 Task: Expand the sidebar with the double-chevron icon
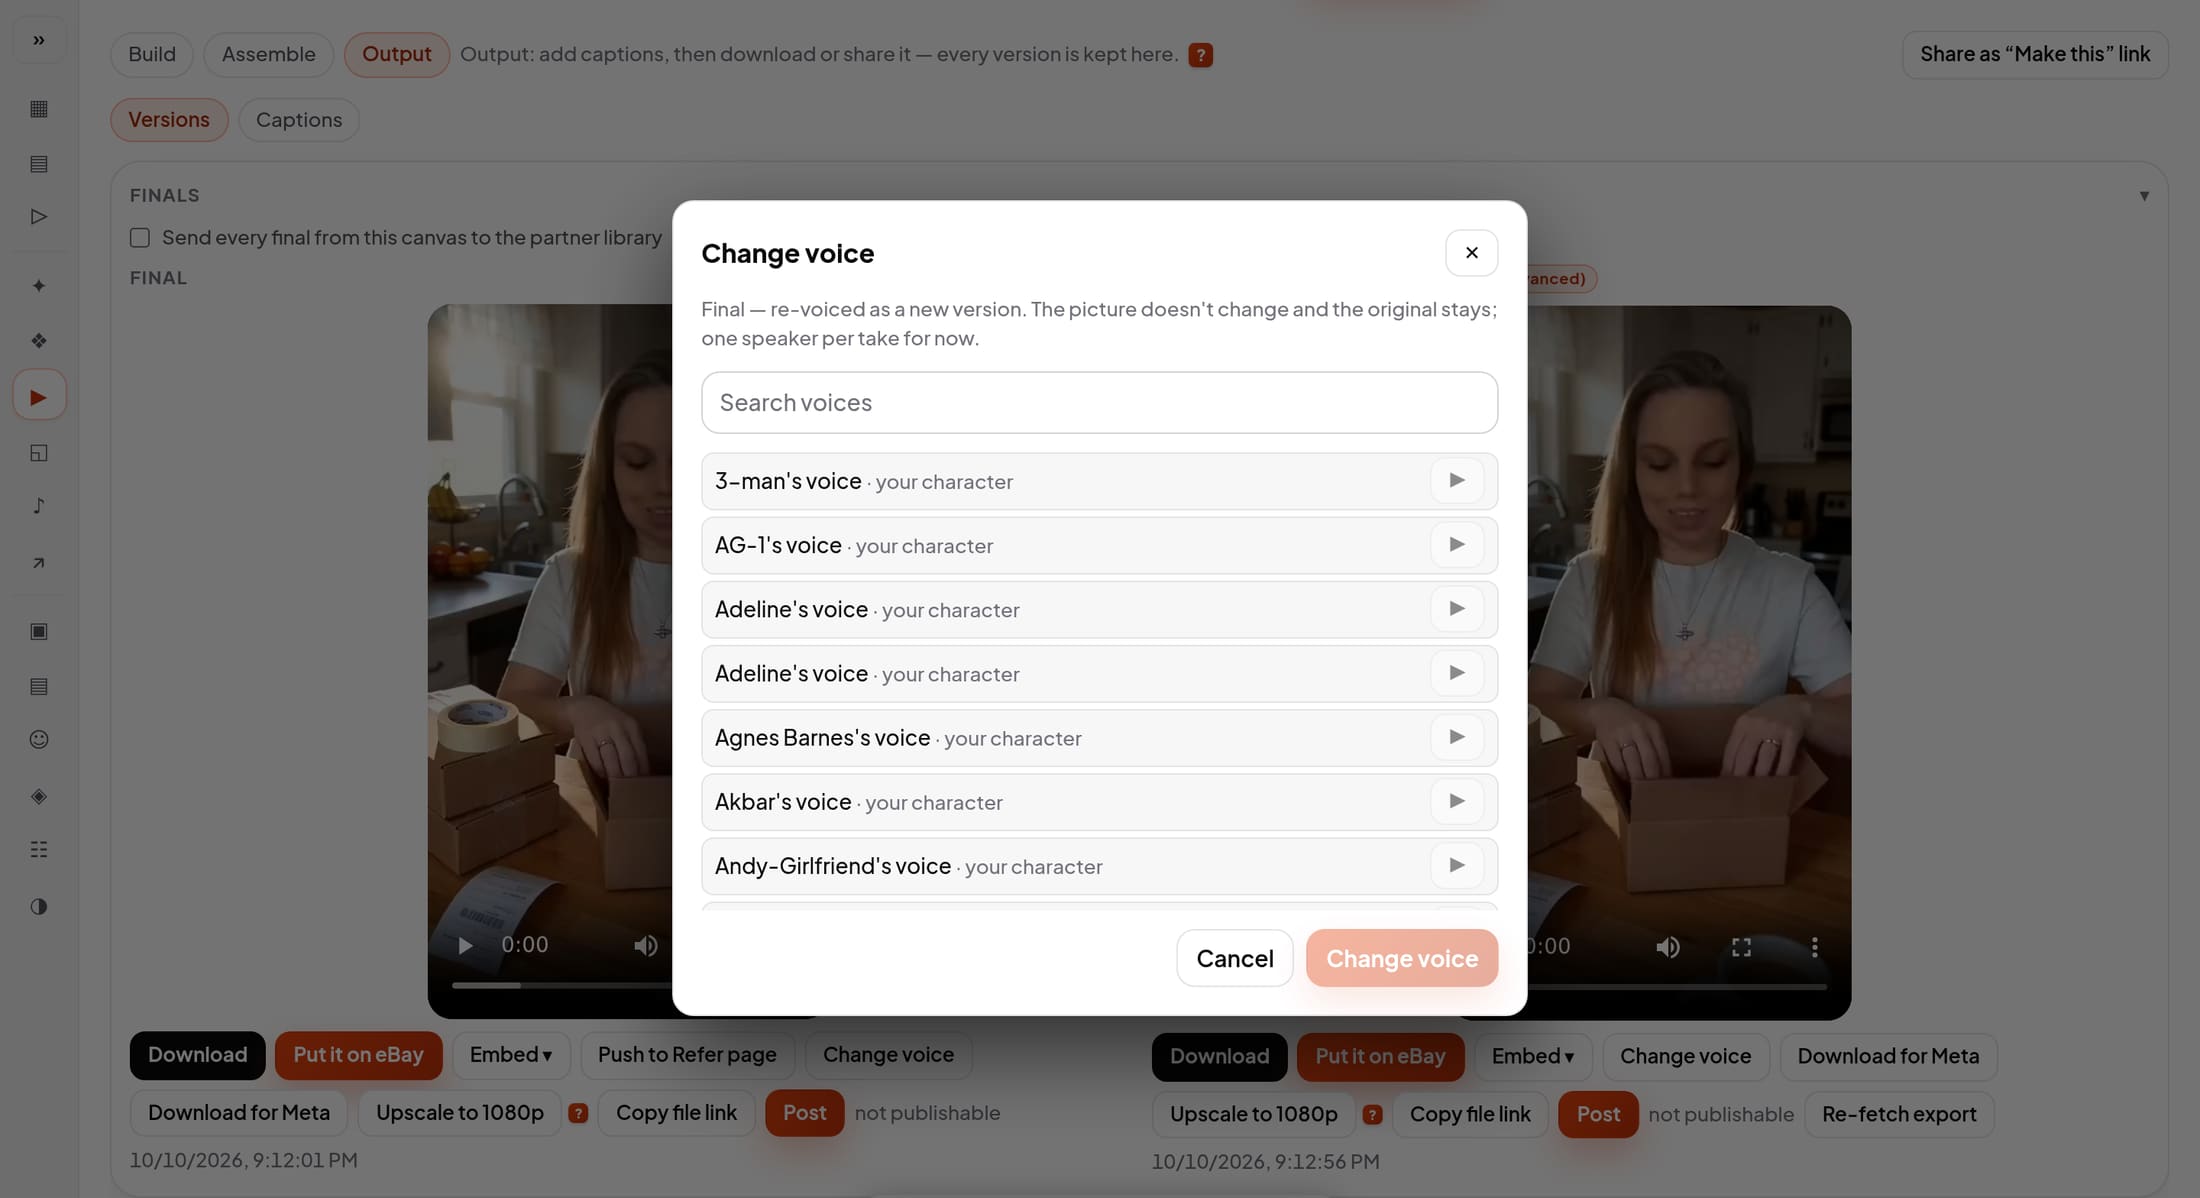[x=39, y=40]
